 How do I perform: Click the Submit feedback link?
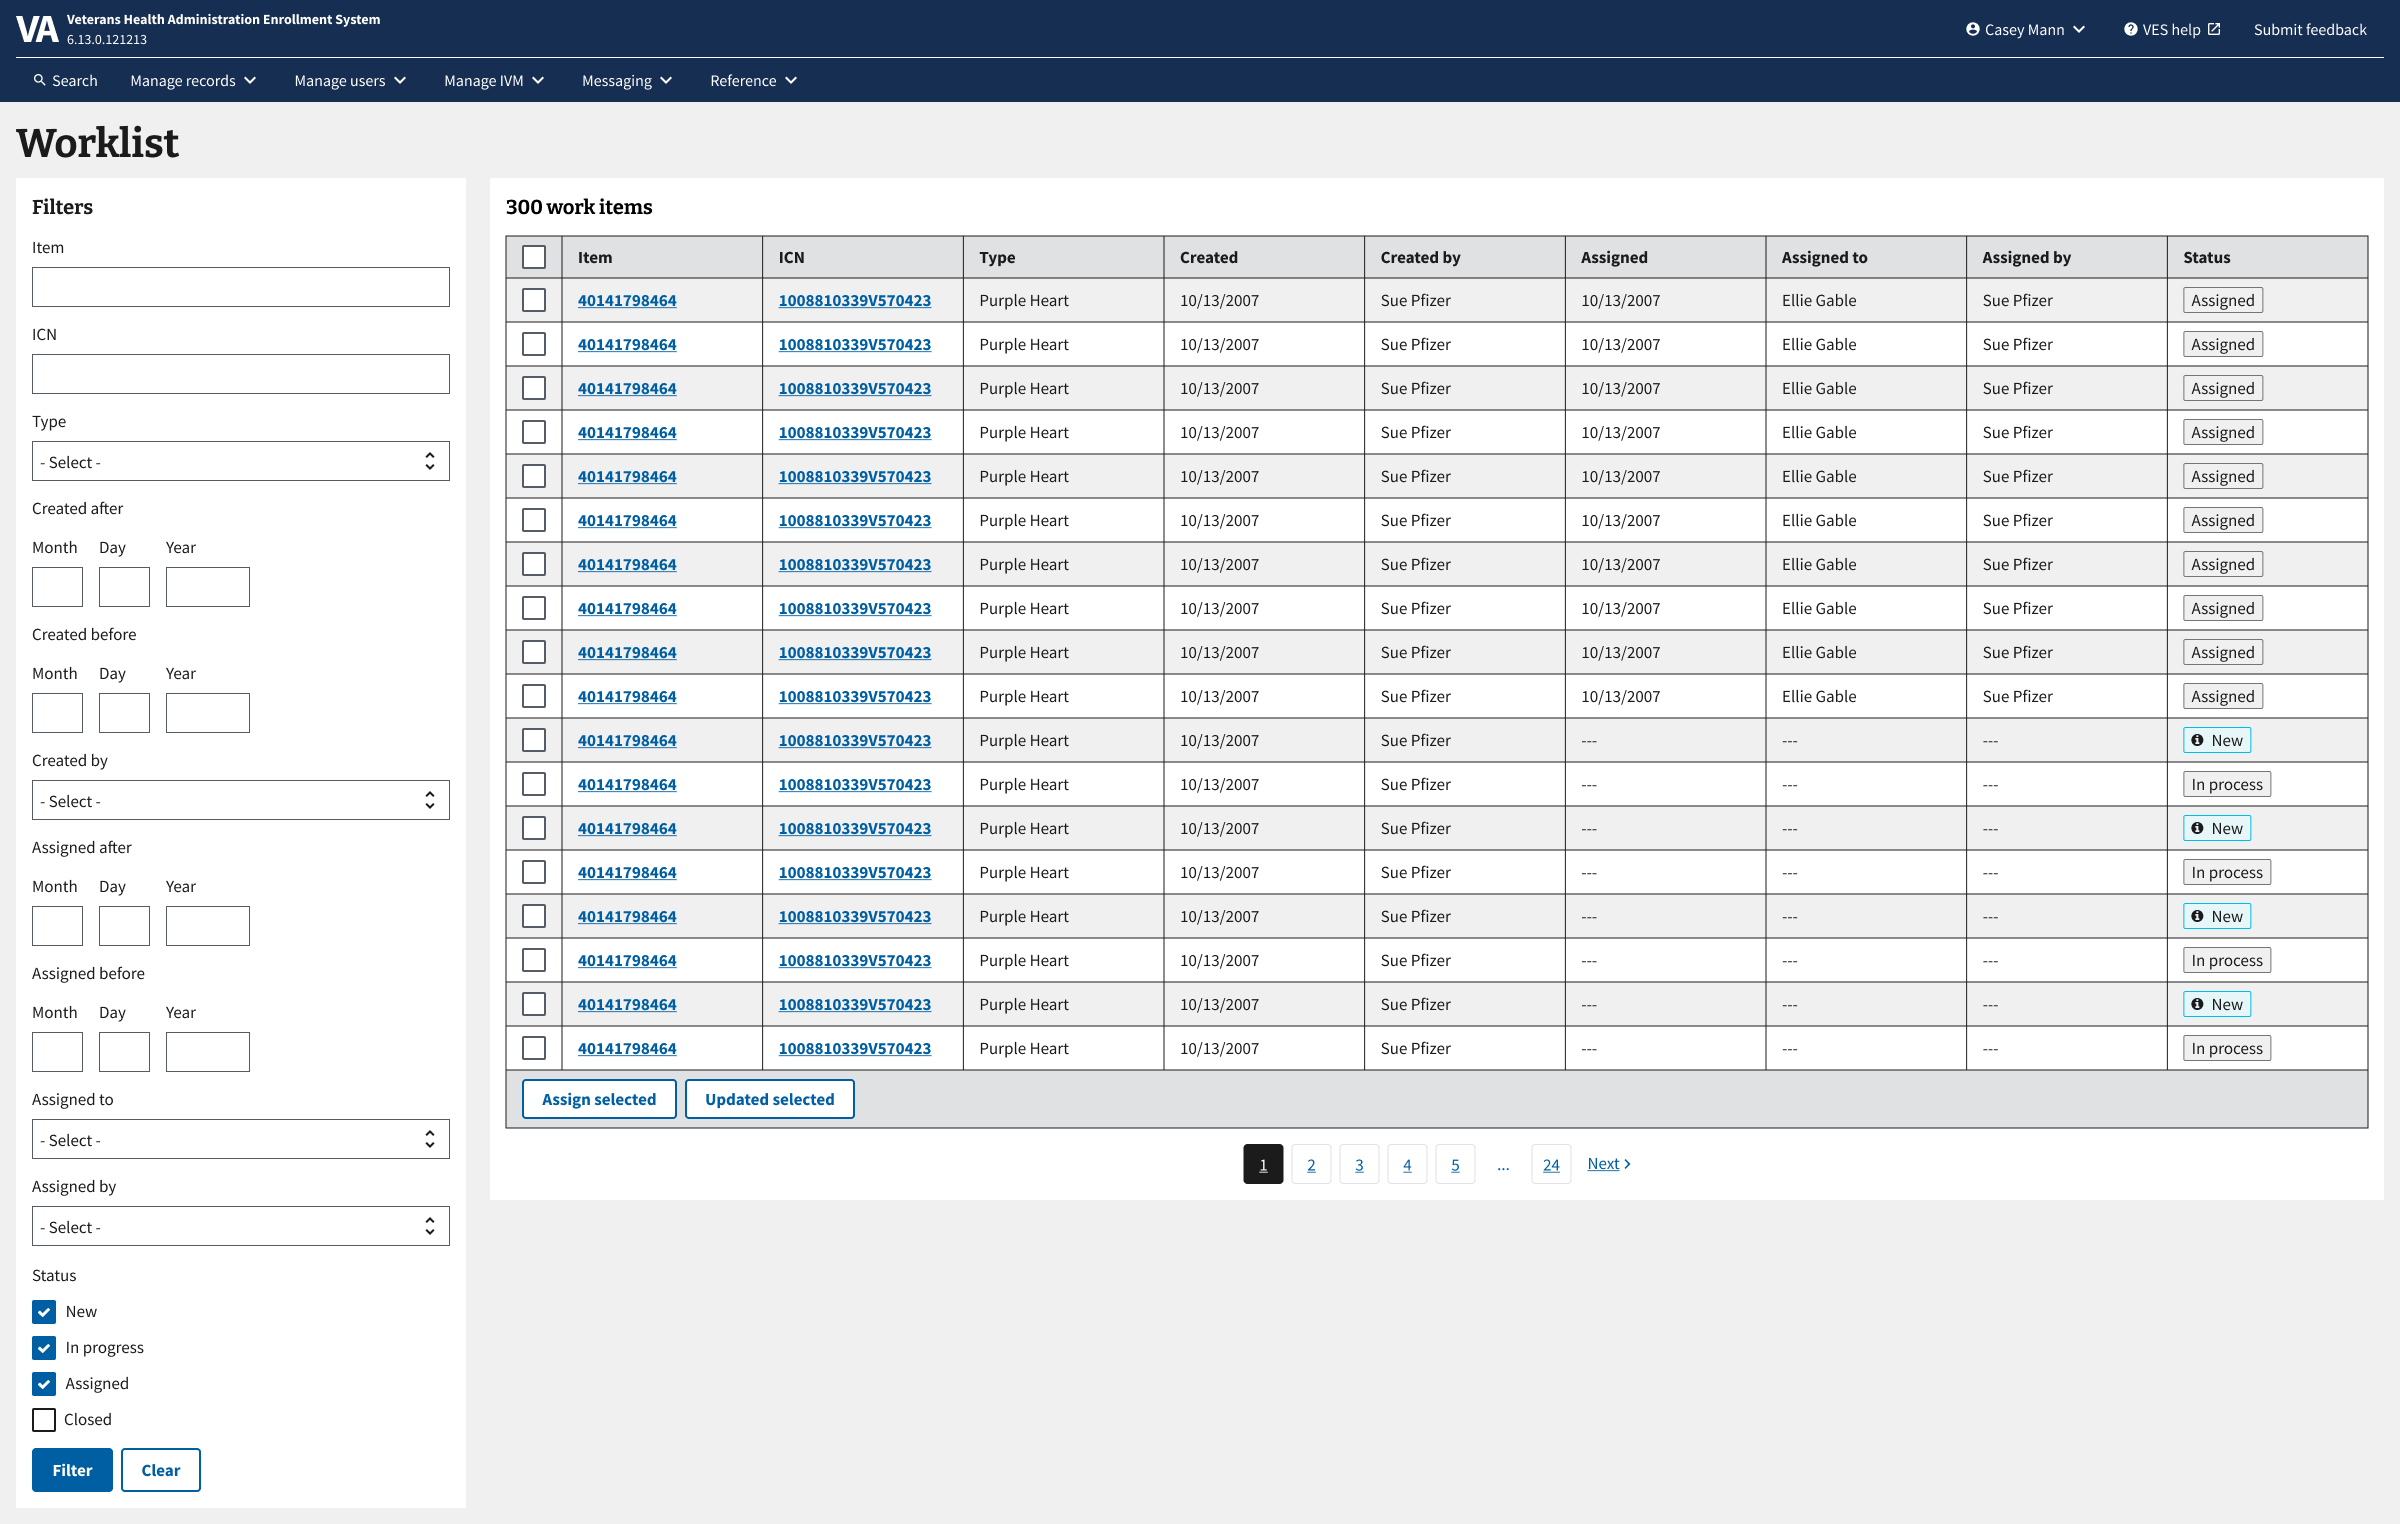click(x=2309, y=29)
